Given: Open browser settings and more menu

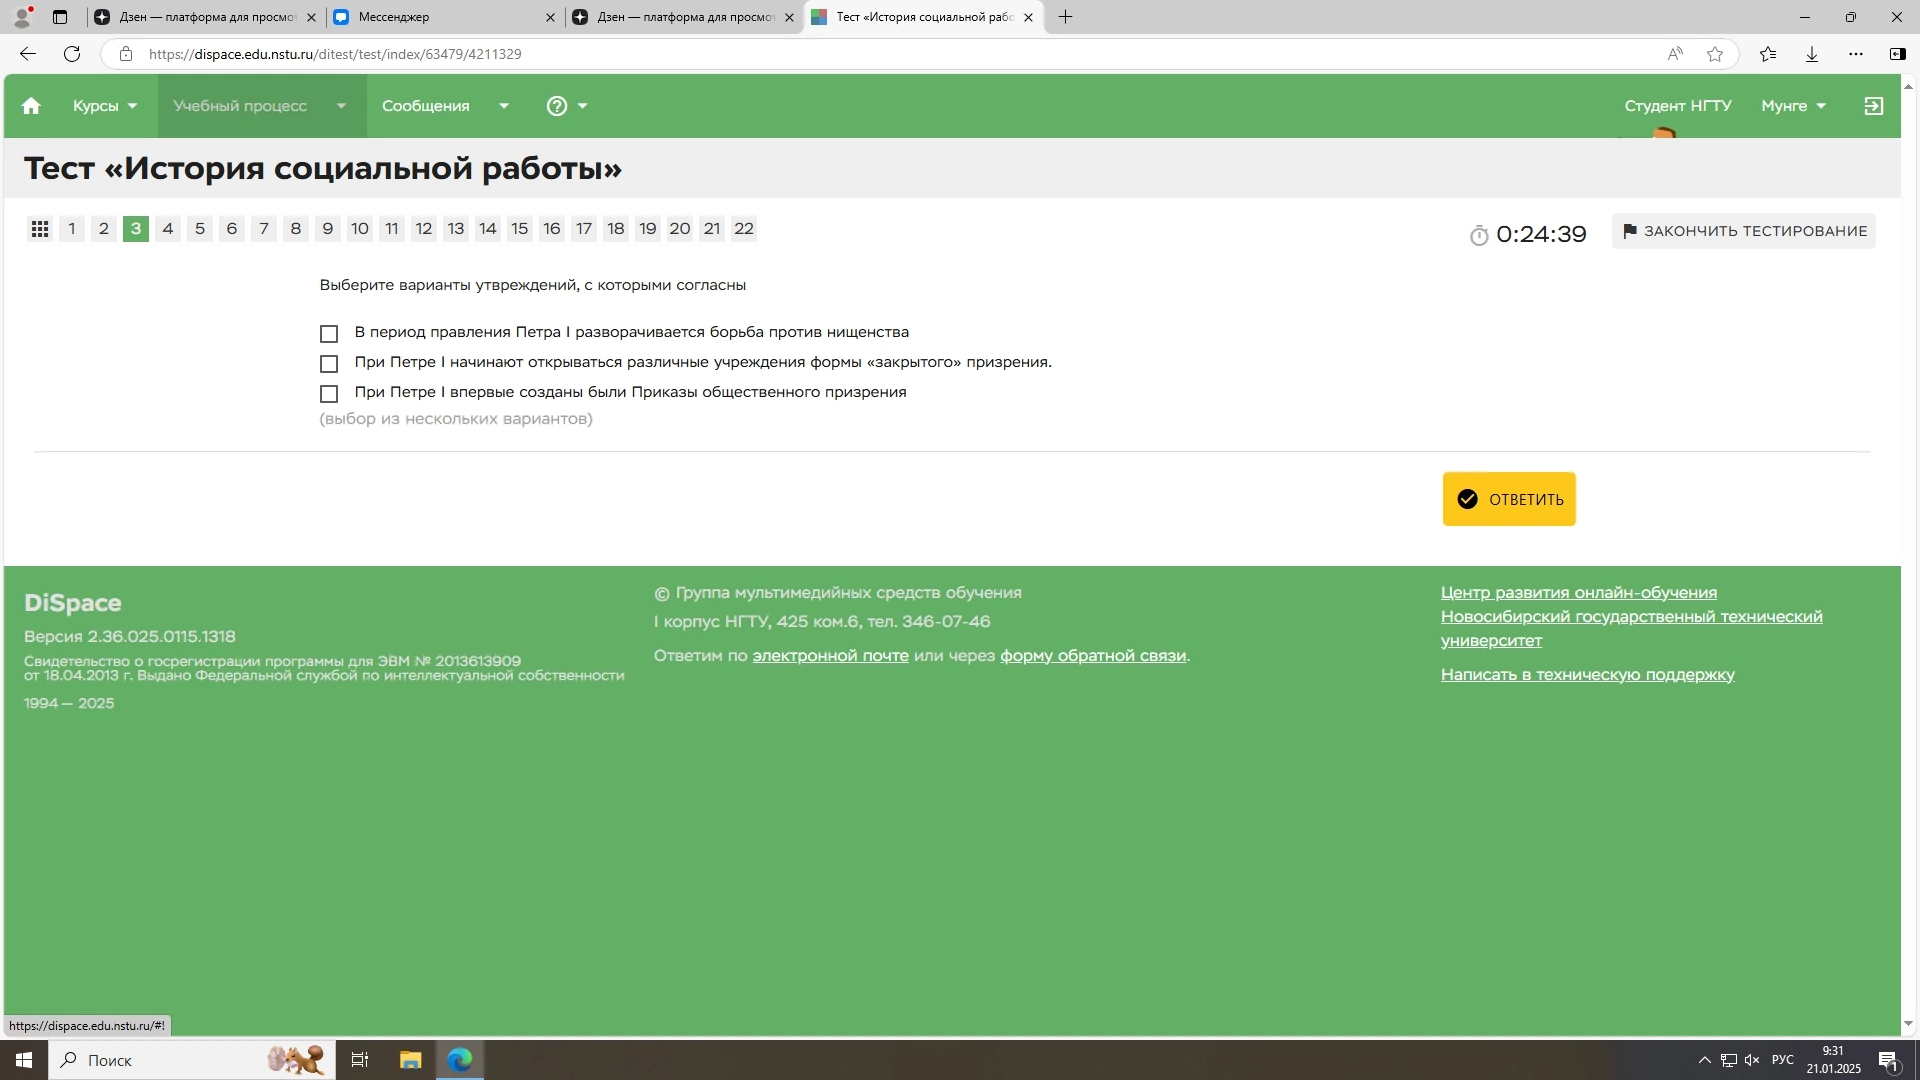Looking at the screenshot, I should coord(1856,54).
